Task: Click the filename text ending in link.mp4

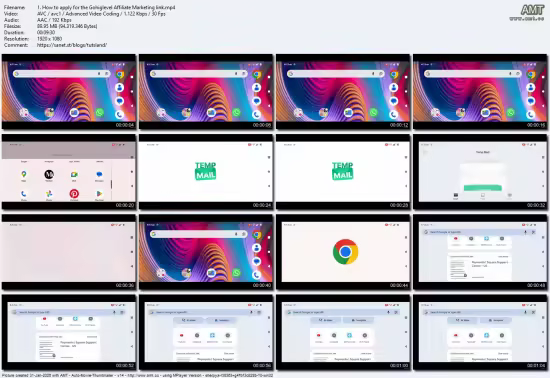Action: [106, 7]
